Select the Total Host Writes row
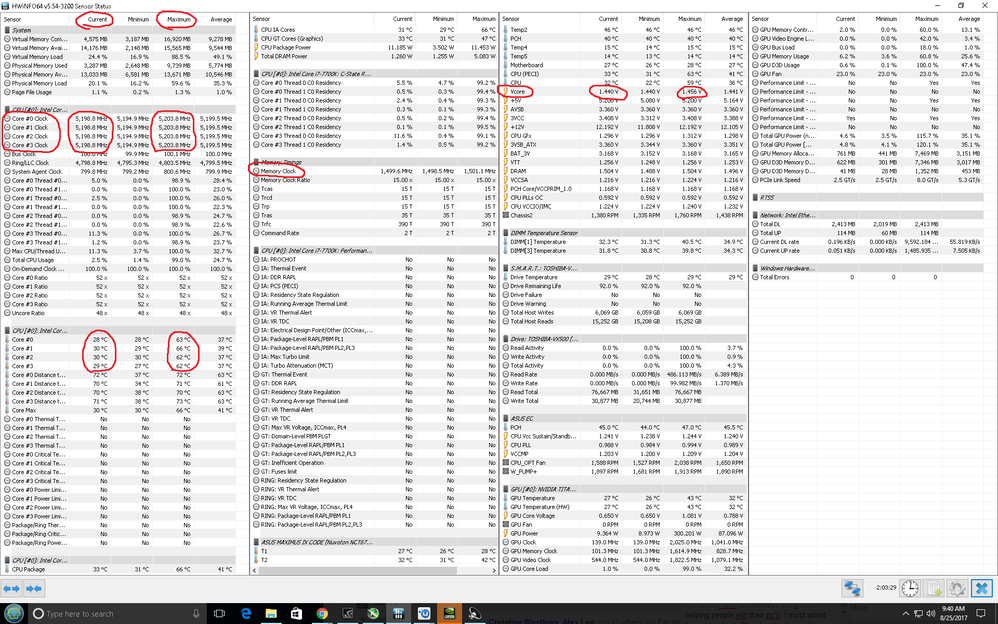The width and height of the screenshot is (998, 624). [x=624, y=313]
